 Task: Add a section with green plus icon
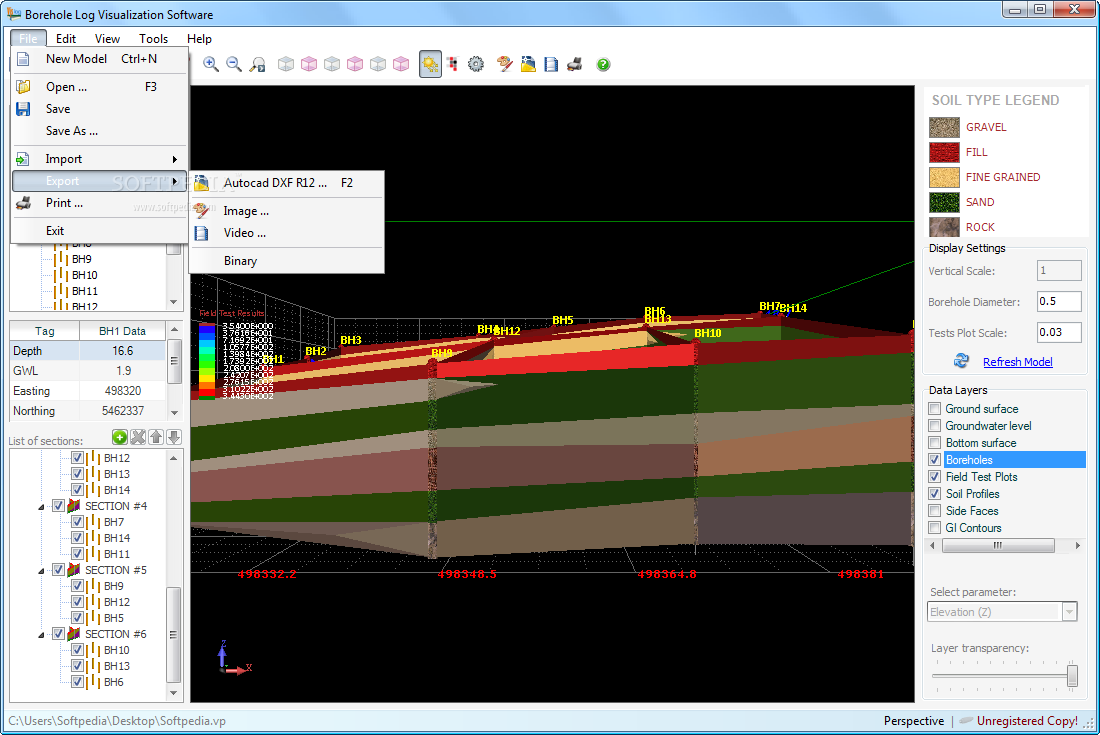click(120, 438)
